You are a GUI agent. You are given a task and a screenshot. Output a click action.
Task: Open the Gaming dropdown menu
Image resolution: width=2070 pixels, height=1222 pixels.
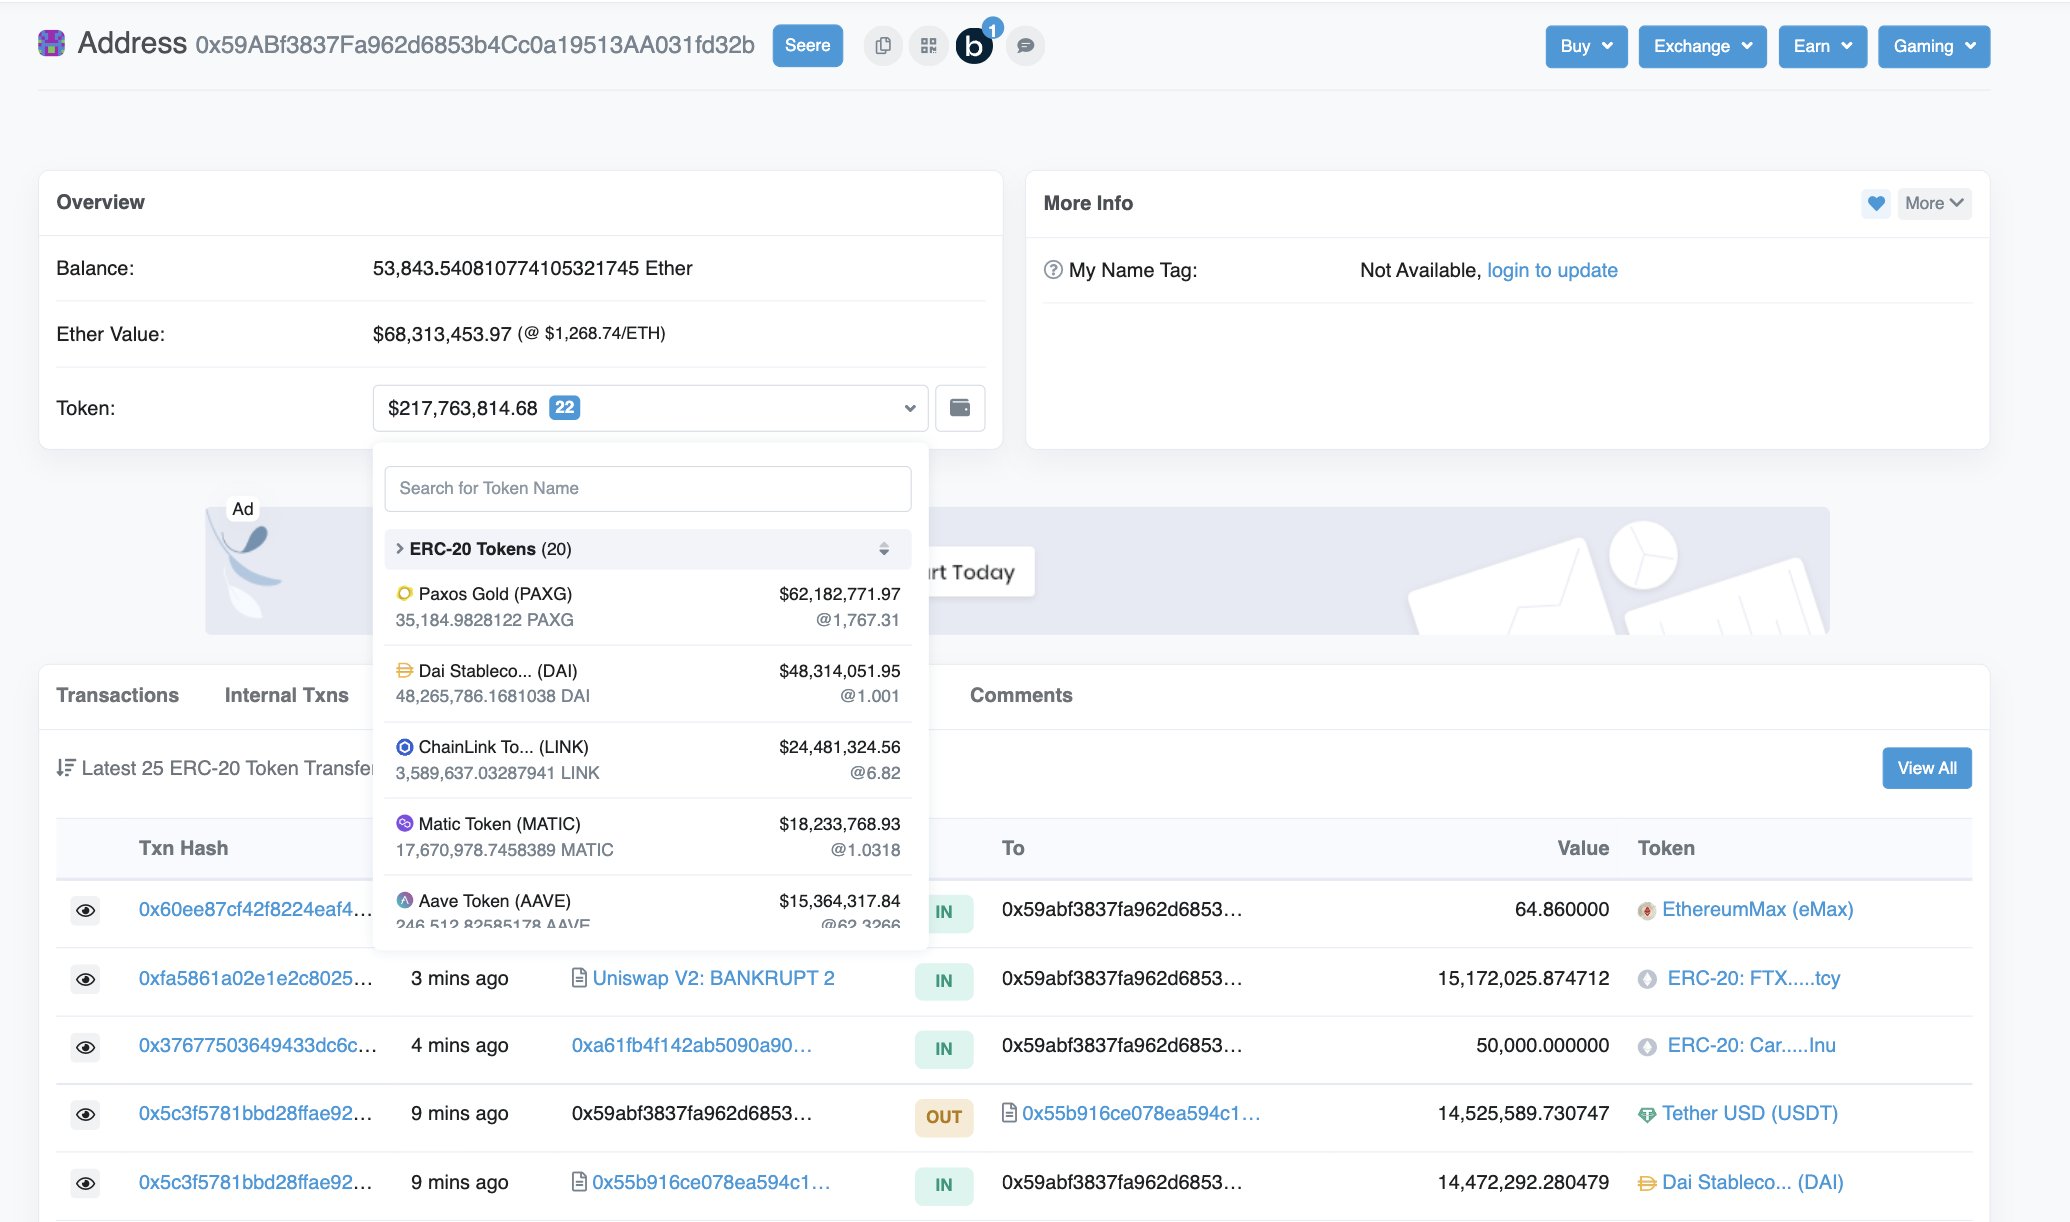tap(1934, 46)
